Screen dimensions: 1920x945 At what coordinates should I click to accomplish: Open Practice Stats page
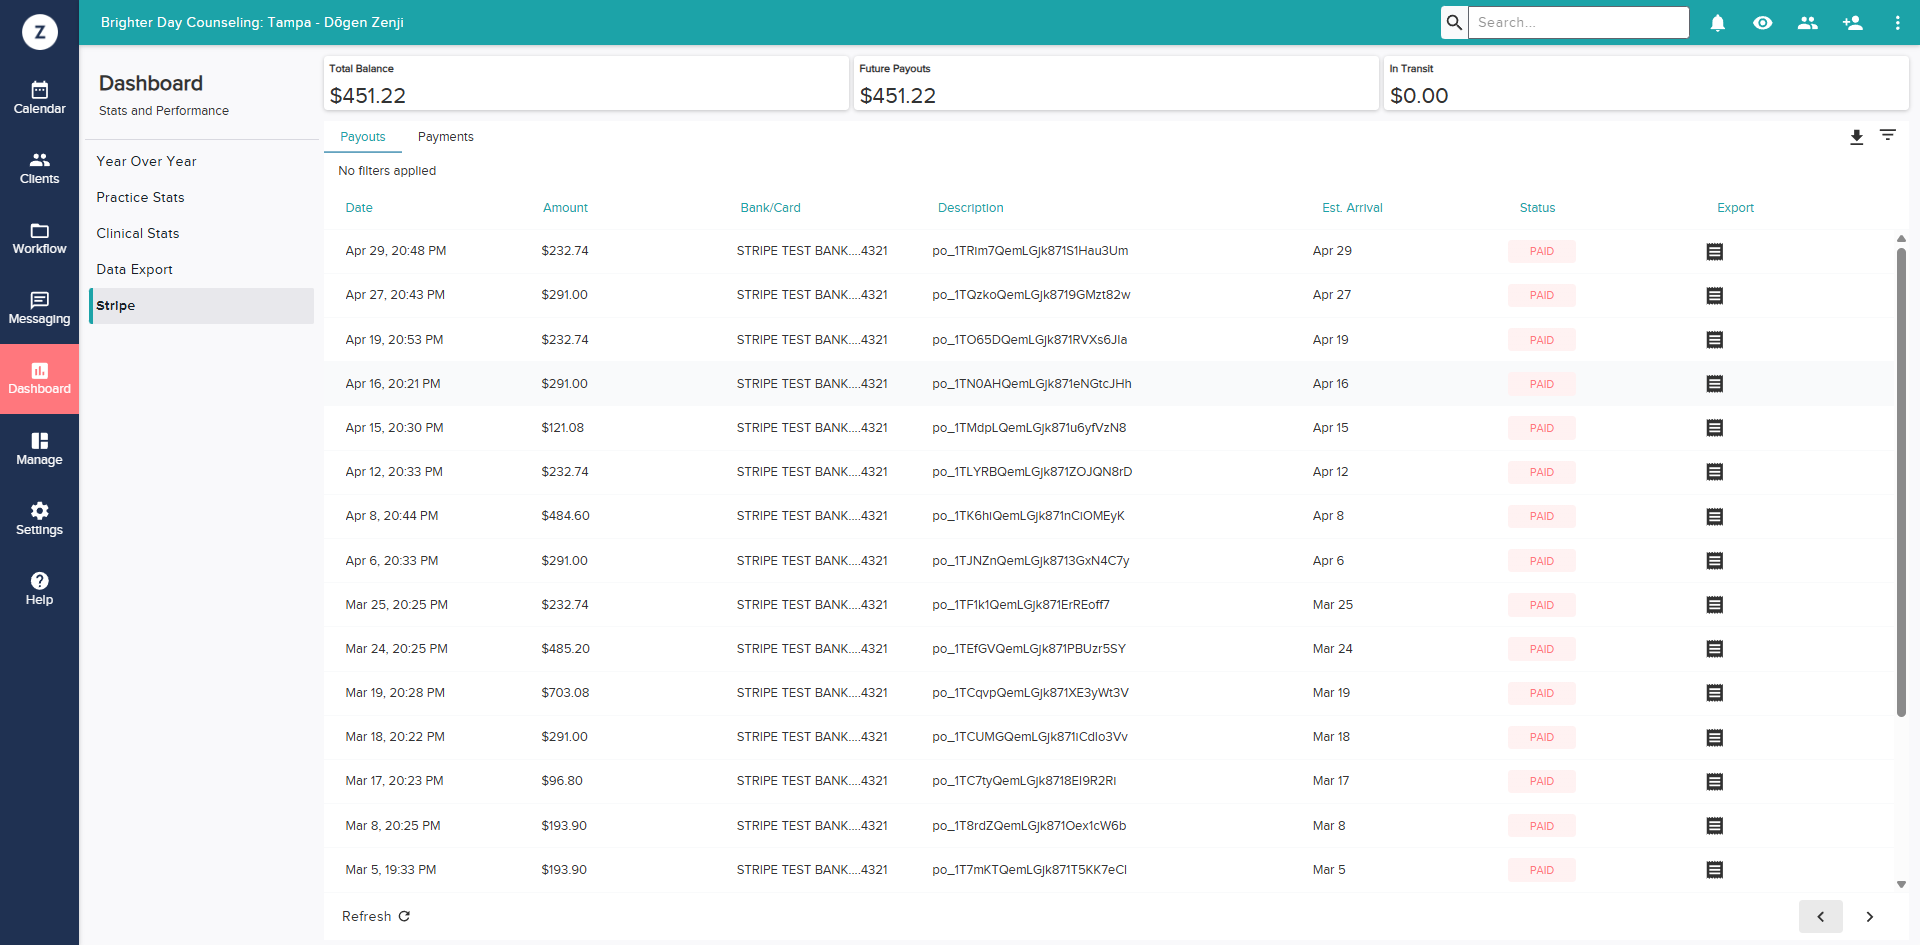[140, 197]
